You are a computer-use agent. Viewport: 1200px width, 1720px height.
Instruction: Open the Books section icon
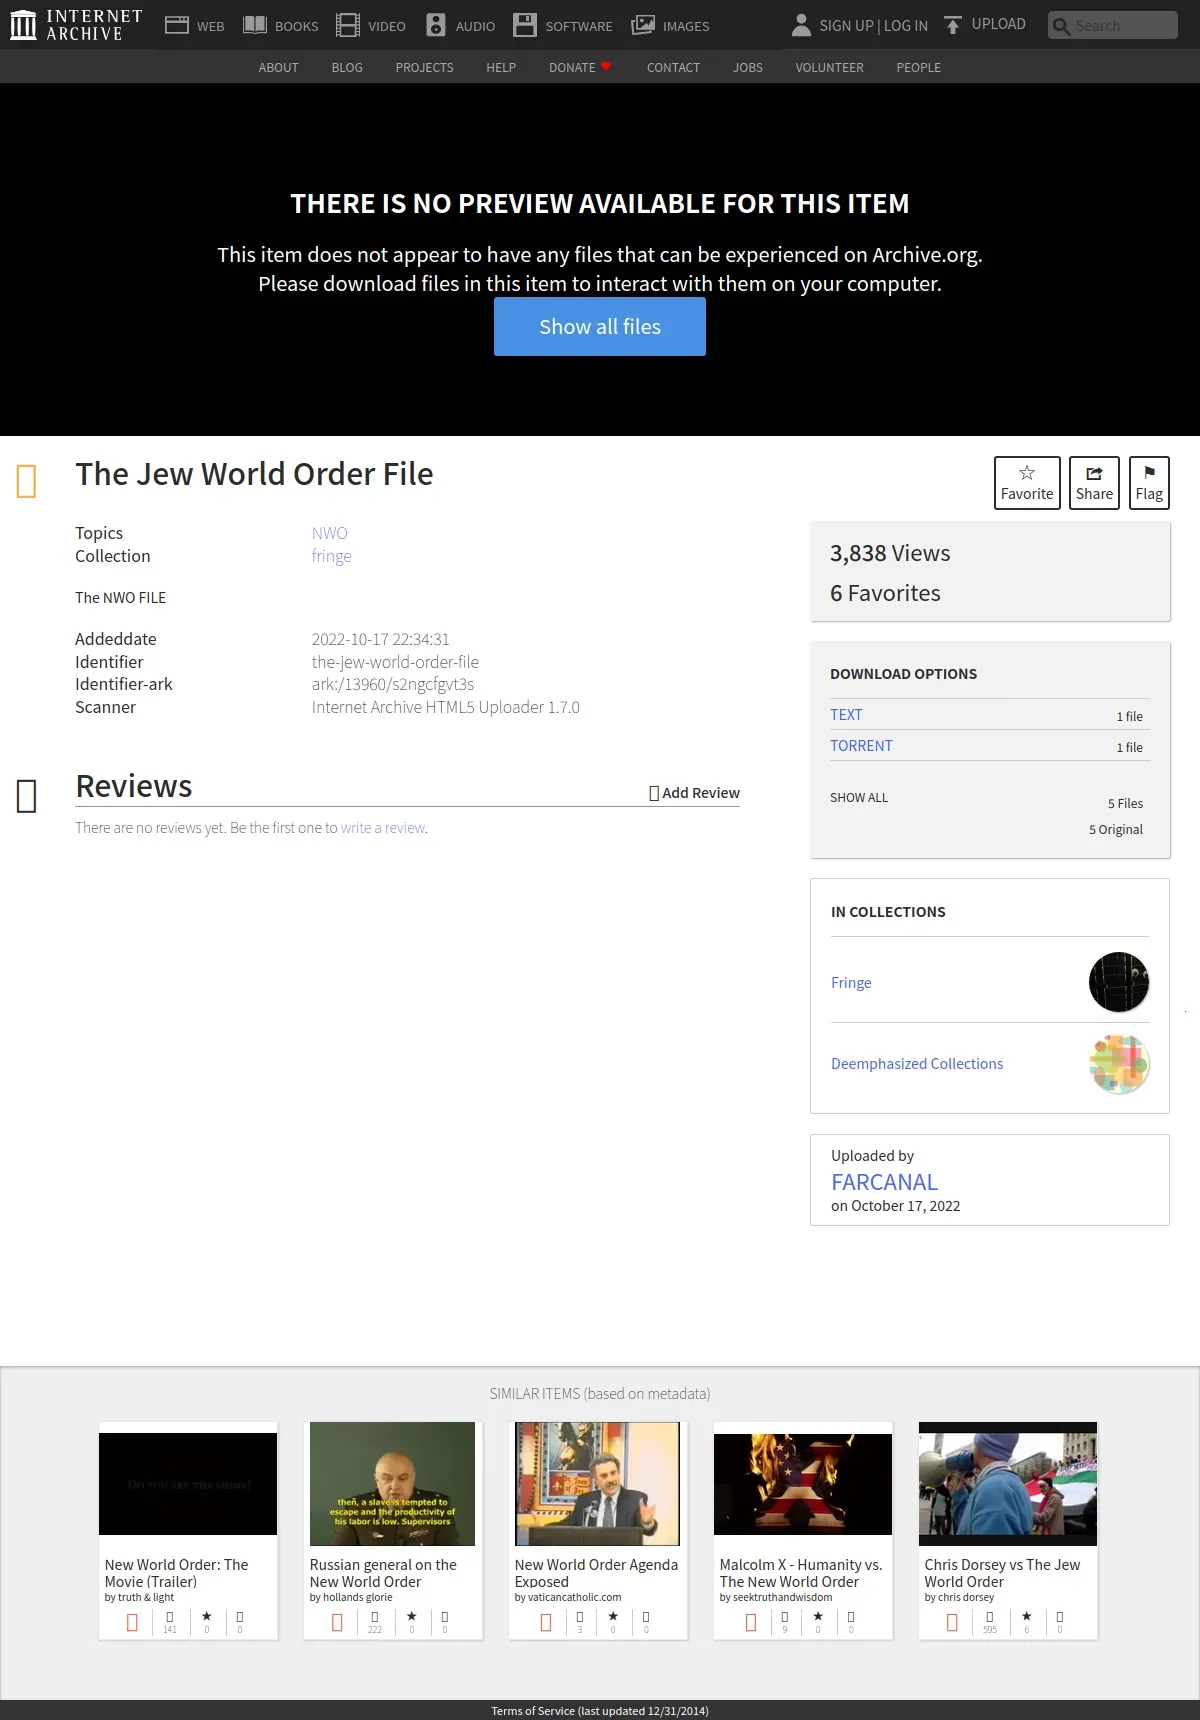pos(255,25)
